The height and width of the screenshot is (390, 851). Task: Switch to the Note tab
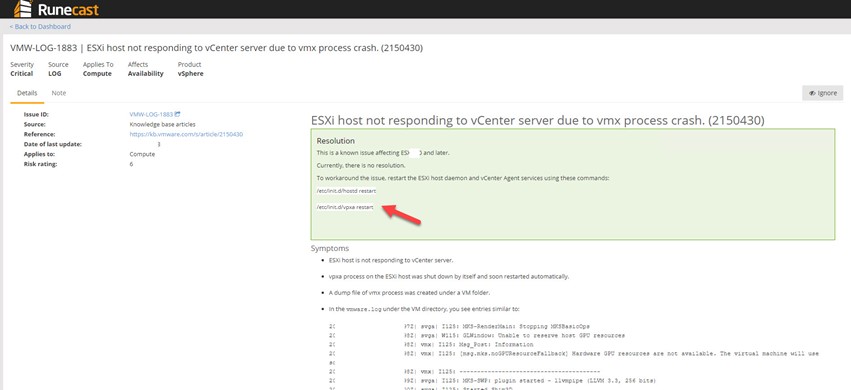point(59,93)
